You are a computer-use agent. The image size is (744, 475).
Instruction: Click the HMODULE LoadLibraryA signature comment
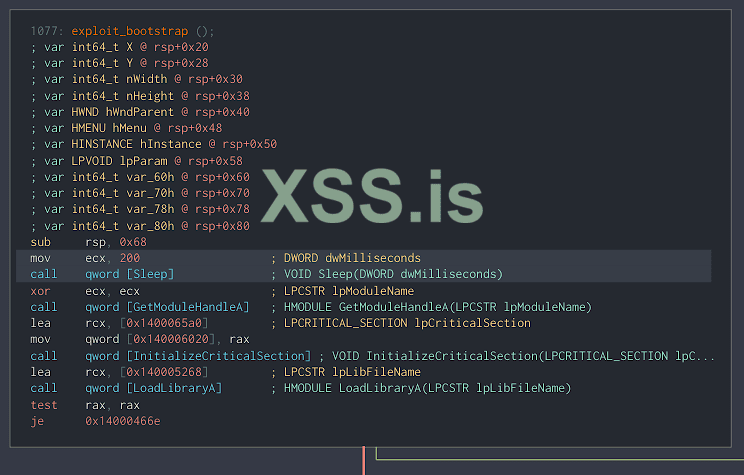pyautogui.click(x=428, y=389)
